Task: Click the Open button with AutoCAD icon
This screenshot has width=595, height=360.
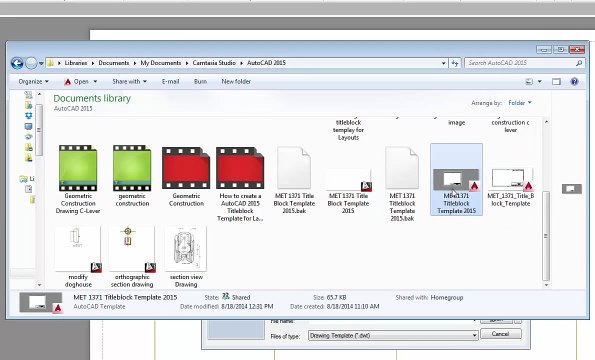Action: coord(76,82)
